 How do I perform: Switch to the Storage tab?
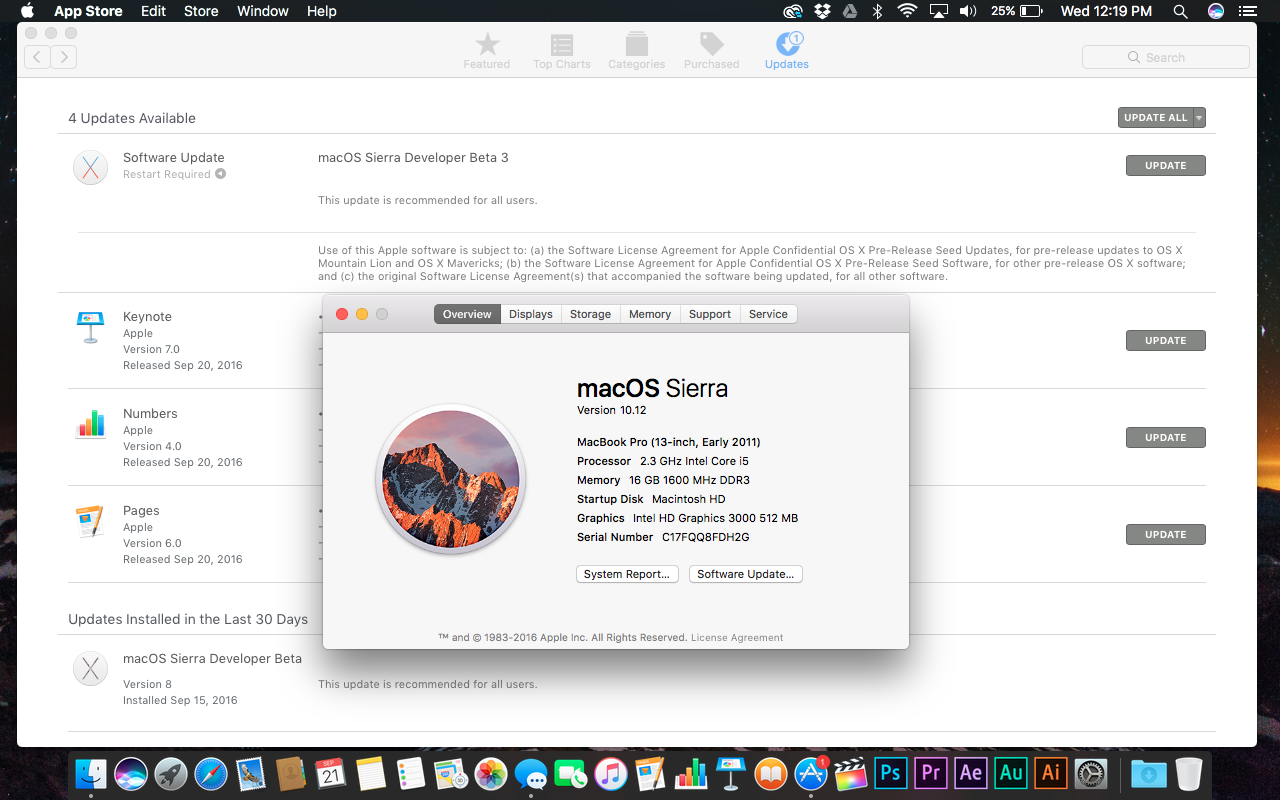tap(591, 314)
